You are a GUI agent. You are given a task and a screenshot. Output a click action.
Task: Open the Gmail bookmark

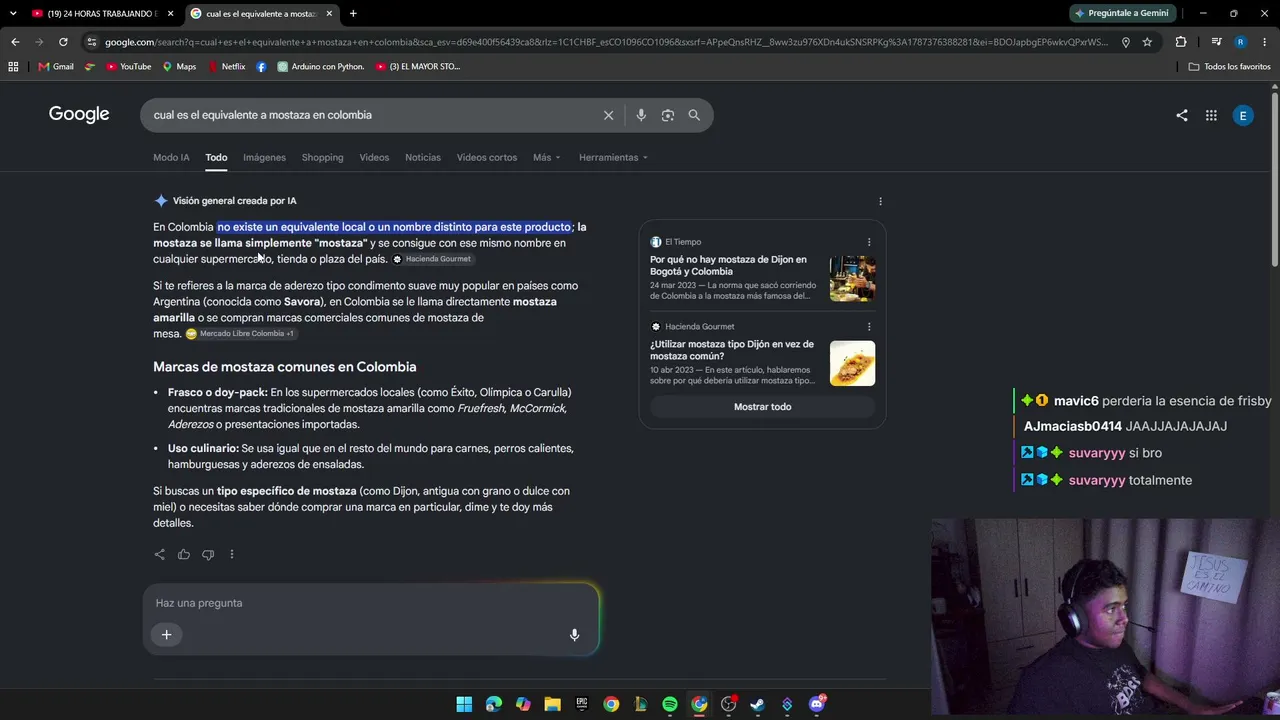56,67
